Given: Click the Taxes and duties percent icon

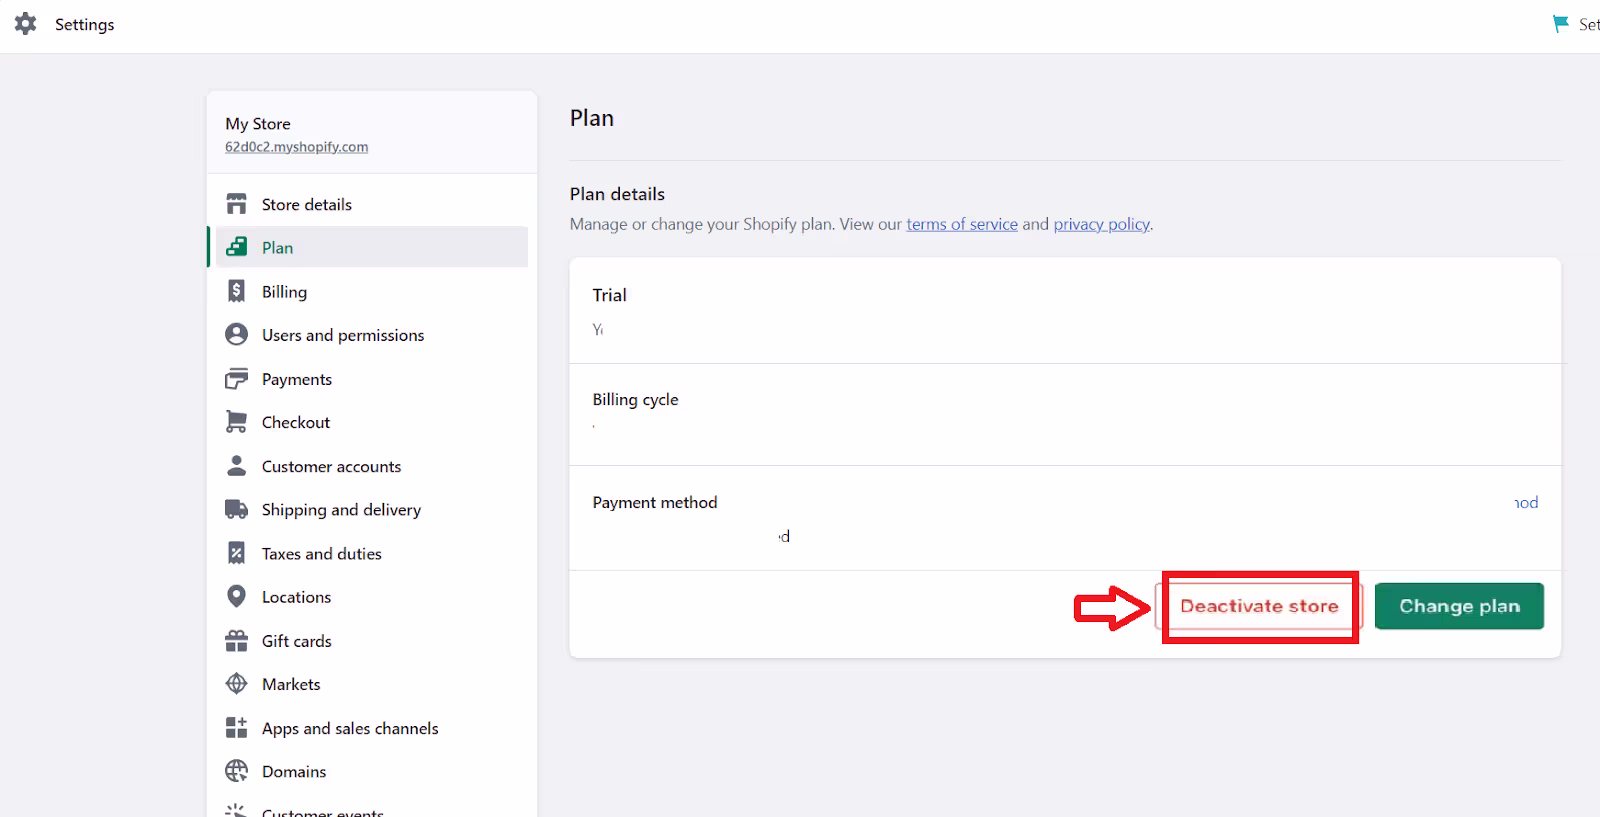Looking at the screenshot, I should (x=236, y=553).
